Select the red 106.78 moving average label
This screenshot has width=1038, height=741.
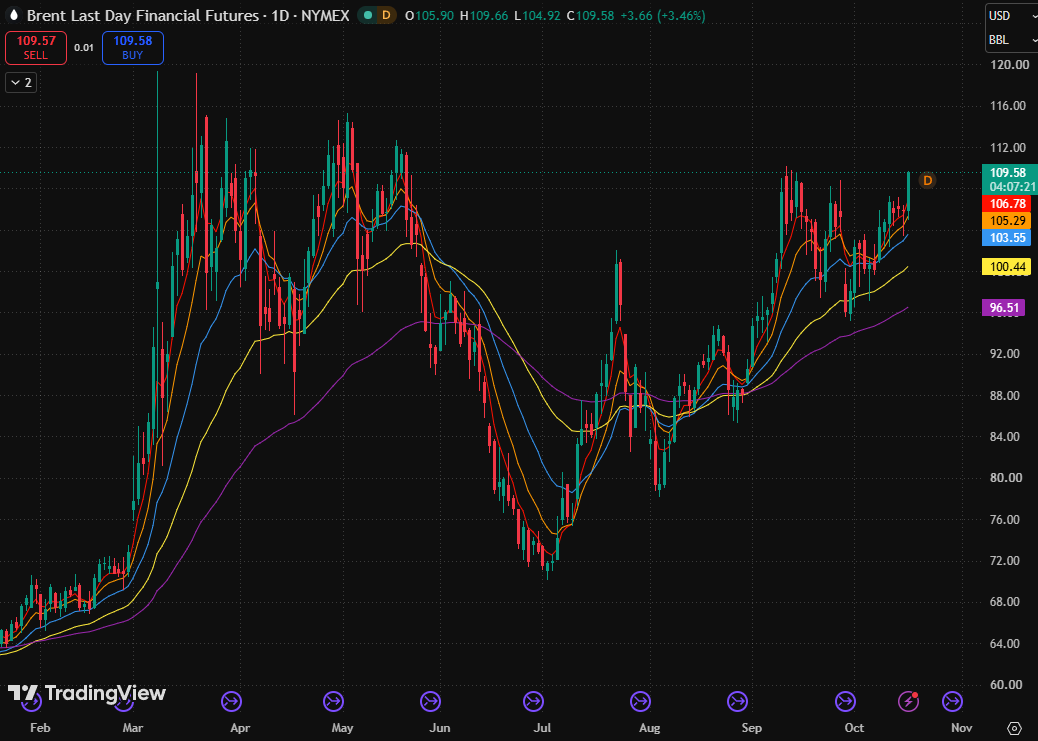click(x=1007, y=204)
